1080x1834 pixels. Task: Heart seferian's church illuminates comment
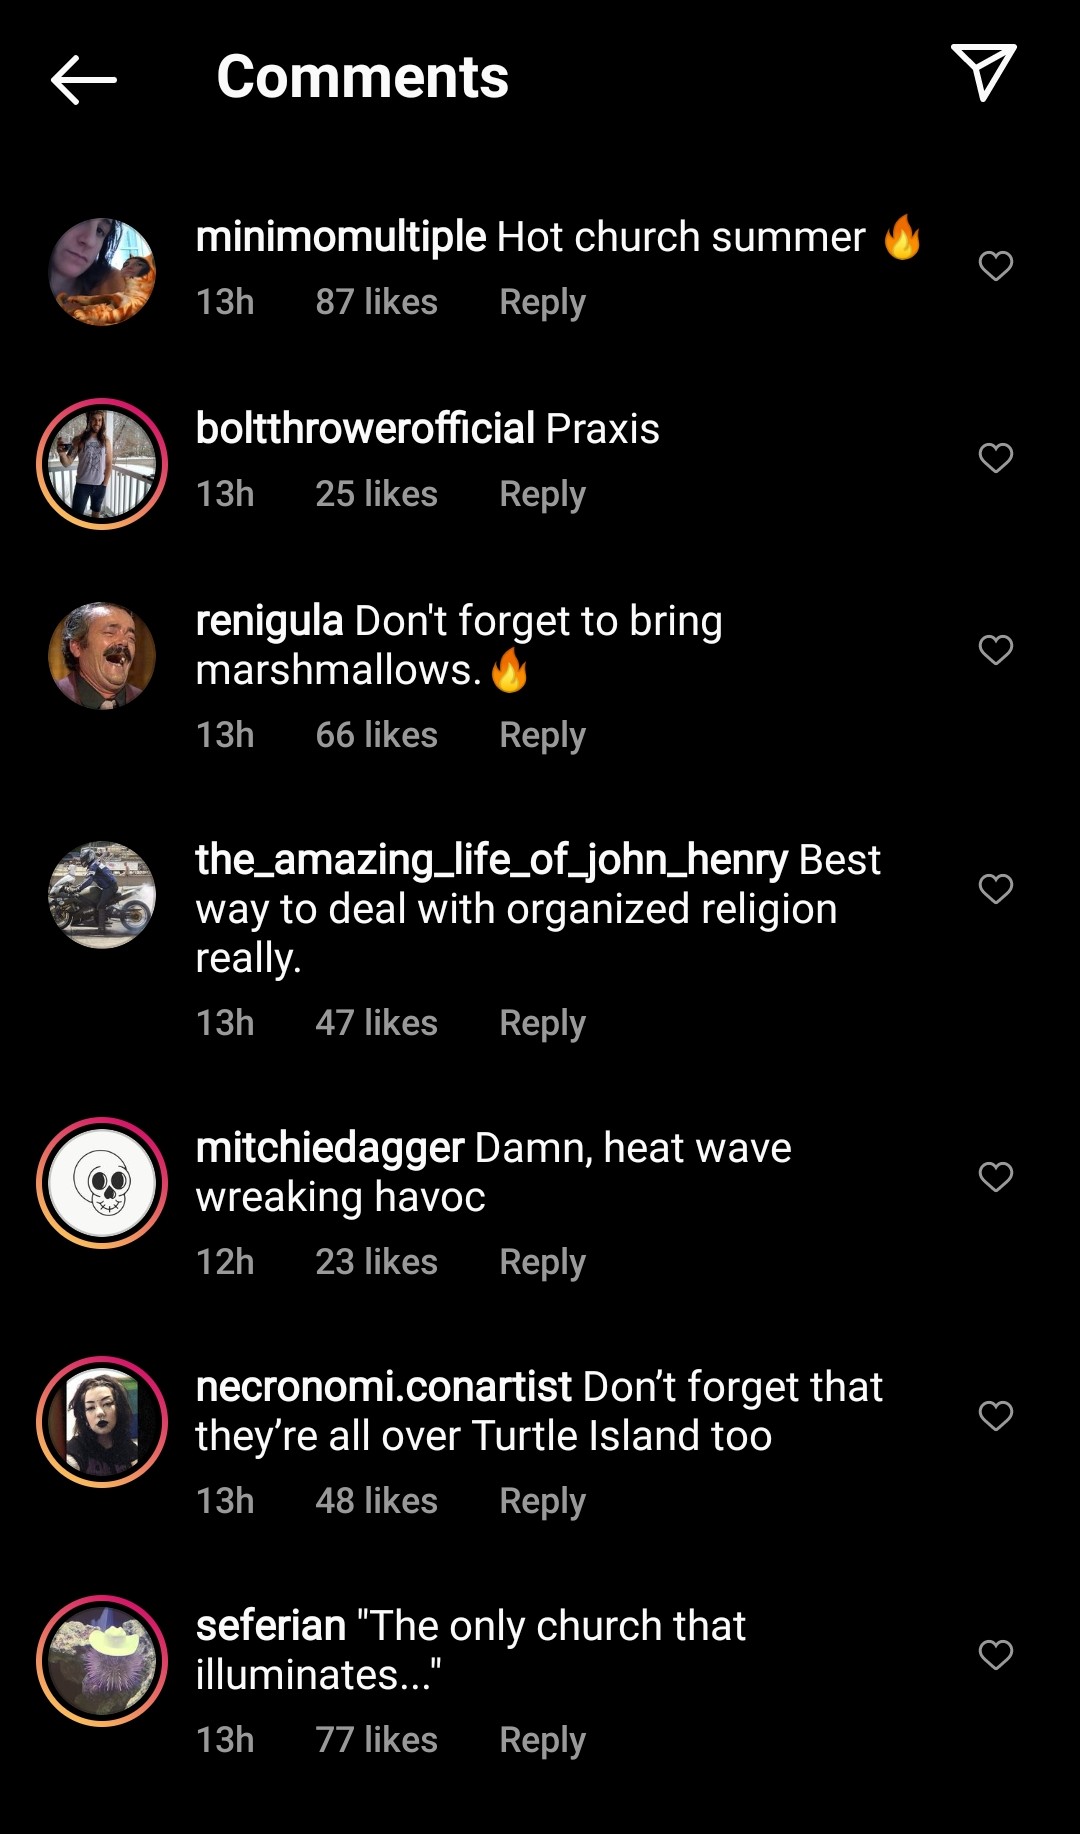(x=995, y=1655)
